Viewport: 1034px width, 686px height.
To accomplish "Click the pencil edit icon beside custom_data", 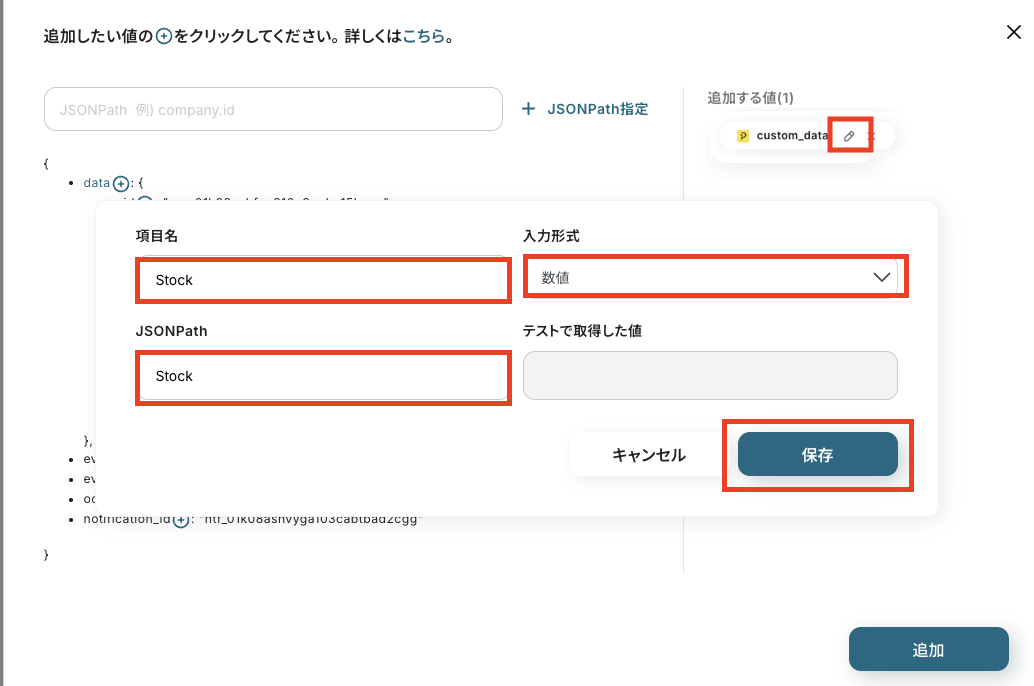I will 849,136.
